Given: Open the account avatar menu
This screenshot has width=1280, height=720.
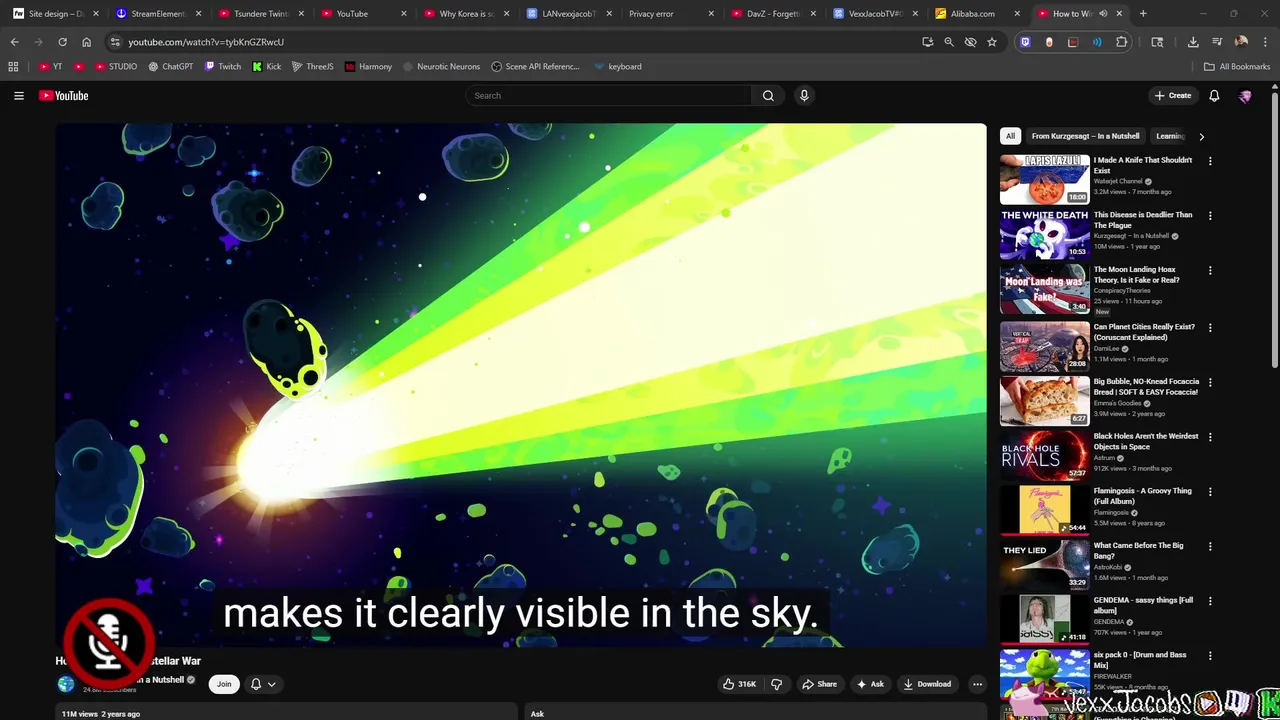Looking at the screenshot, I should click(x=1245, y=96).
